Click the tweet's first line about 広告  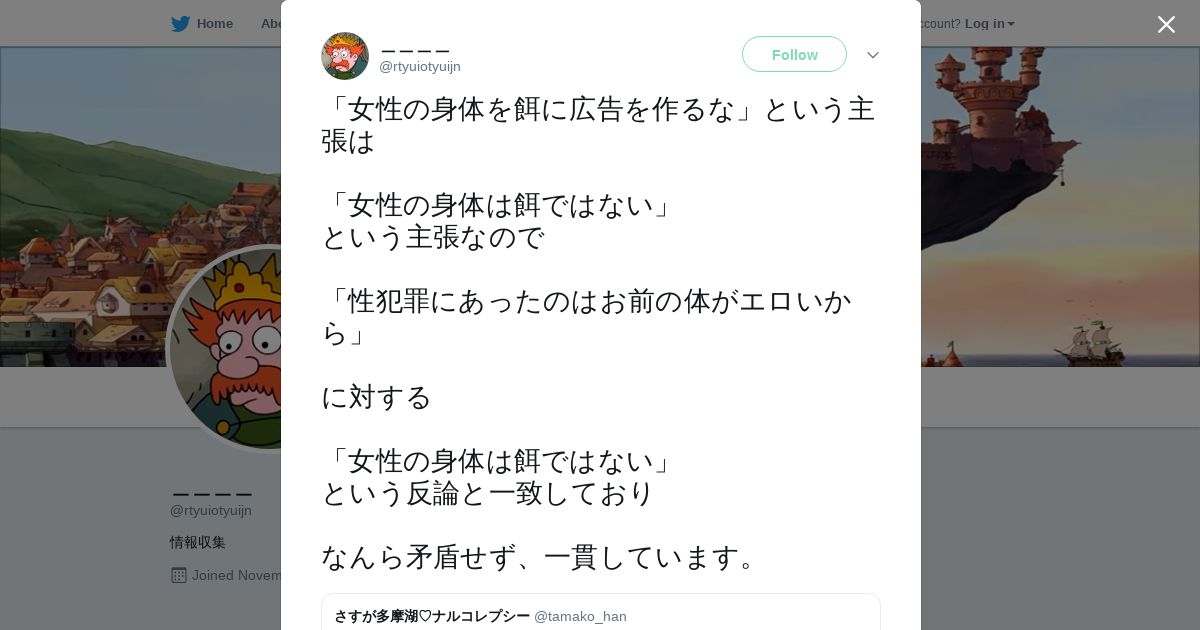click(598, 109)
